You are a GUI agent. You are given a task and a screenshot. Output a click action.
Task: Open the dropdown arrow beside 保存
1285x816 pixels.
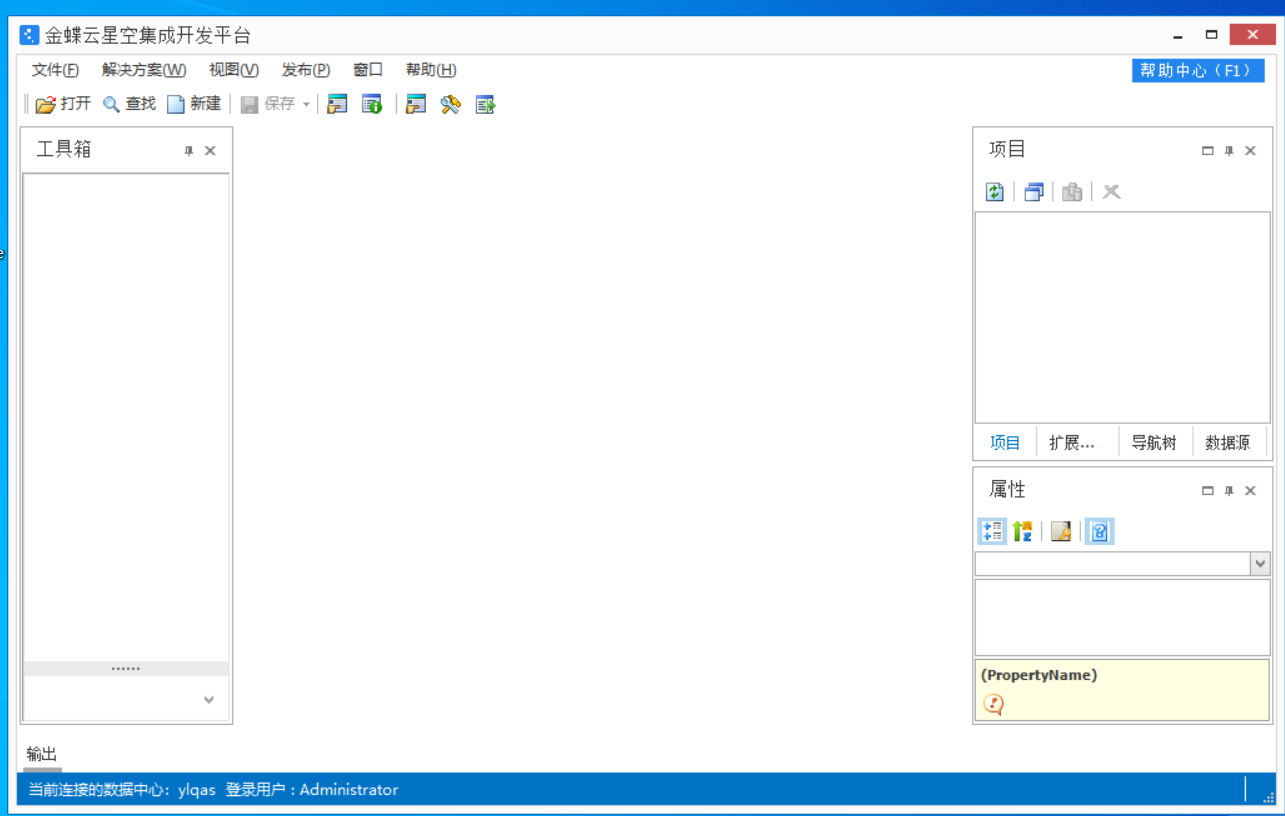point(306,104)
